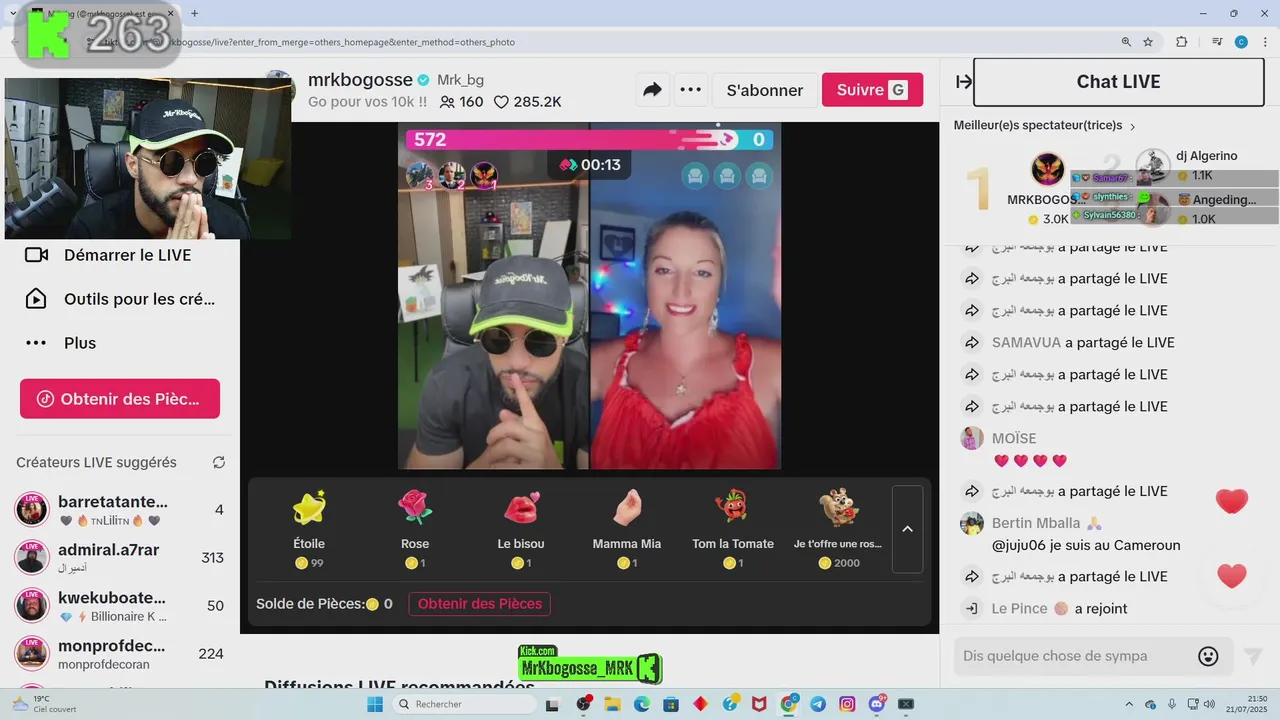This screenshot has width=1280, height=720.
Task: Open File Explorer from taskbar
Action: (612, 704)
